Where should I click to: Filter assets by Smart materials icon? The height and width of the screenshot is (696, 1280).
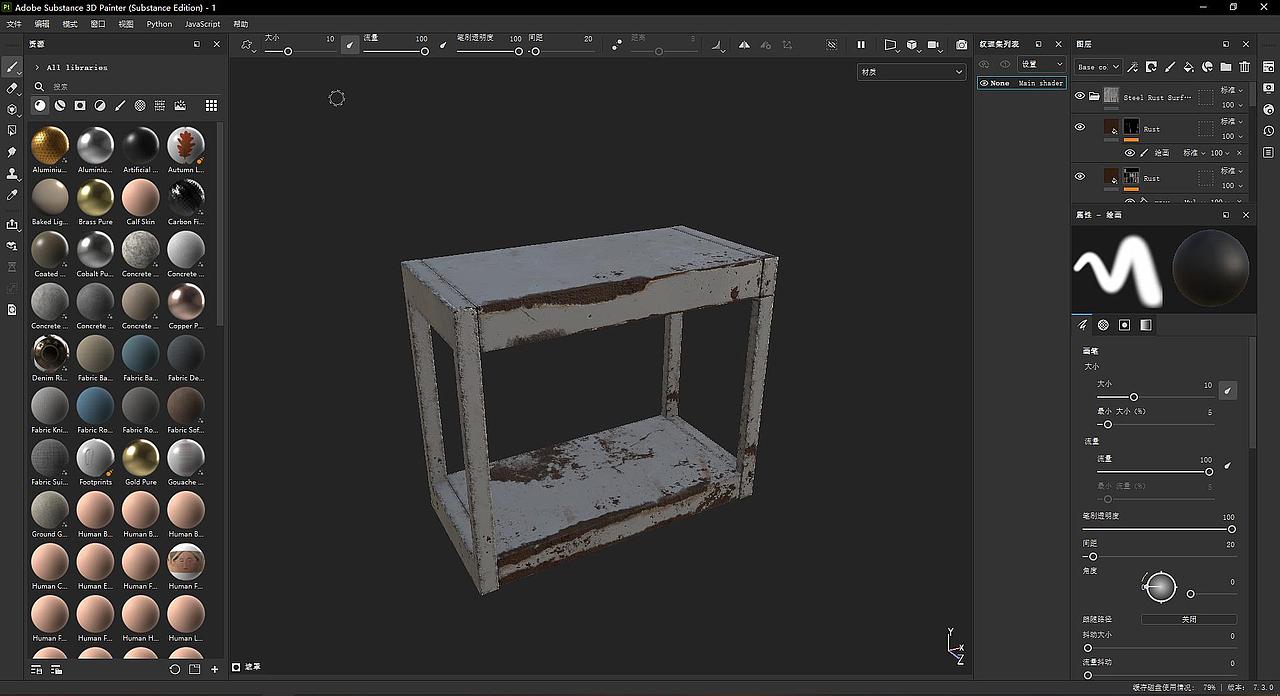point(60,105)
